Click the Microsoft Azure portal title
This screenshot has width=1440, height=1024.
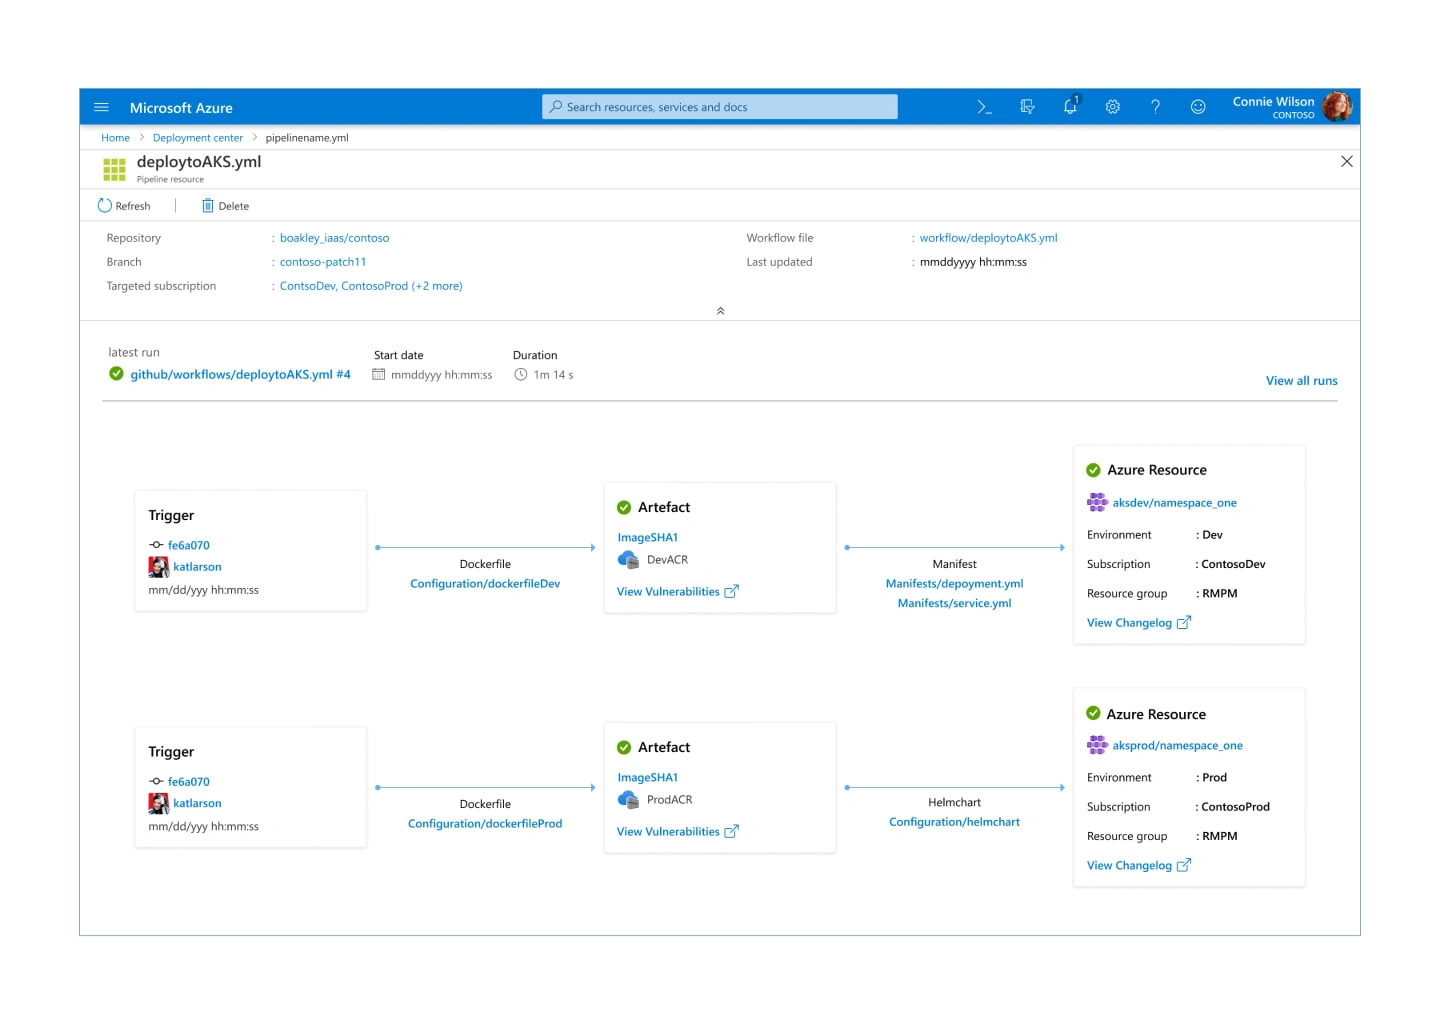point(181,108)
